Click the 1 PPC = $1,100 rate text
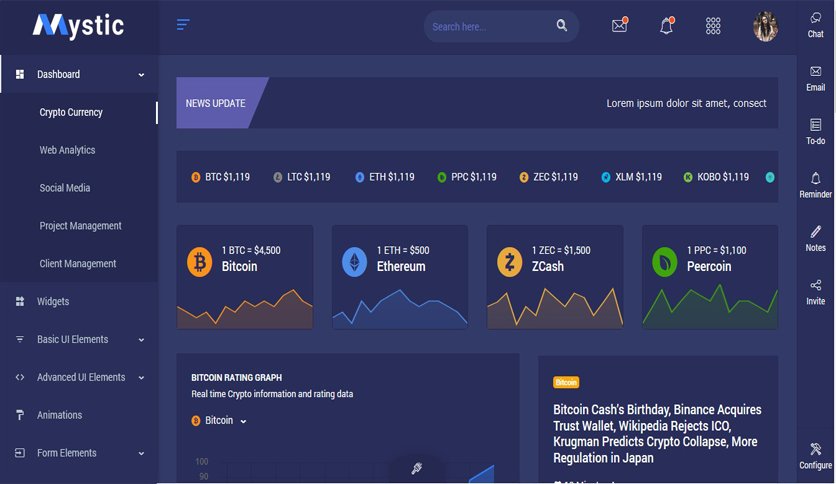Image resolution: width=836 pixels, height=484 pixels. click(x=717, y=250)
